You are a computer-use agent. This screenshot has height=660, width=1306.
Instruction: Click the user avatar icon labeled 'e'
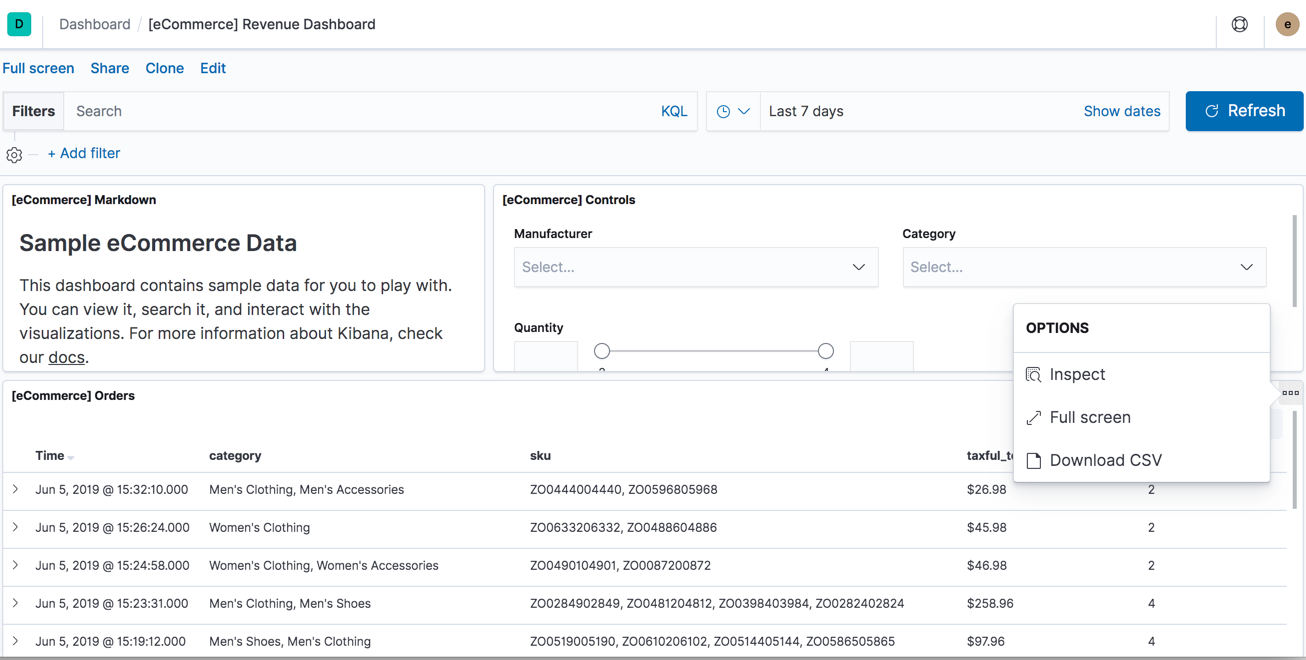1287,23
